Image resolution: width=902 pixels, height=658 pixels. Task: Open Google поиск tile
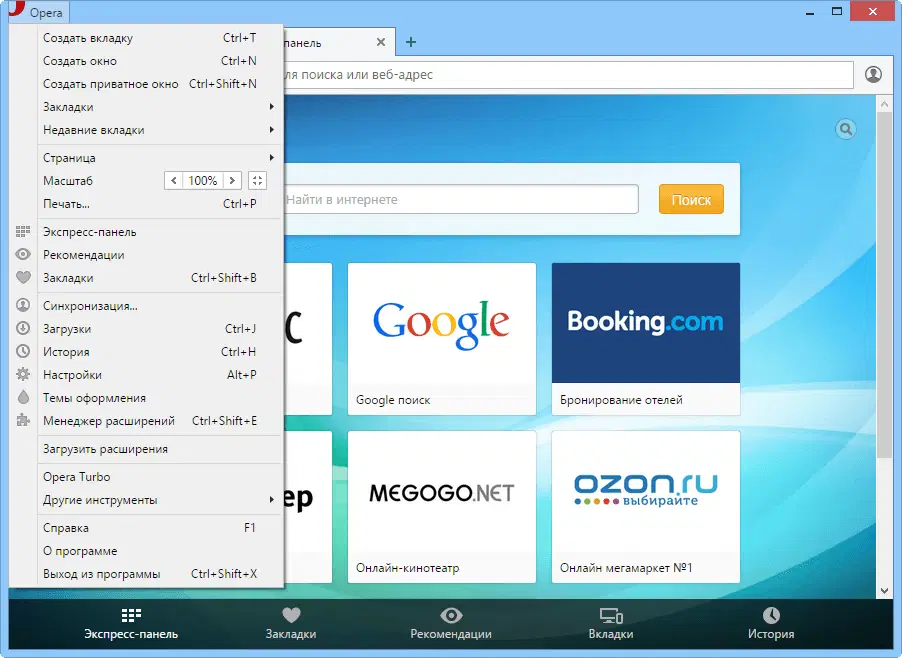(x=442, y=339)
